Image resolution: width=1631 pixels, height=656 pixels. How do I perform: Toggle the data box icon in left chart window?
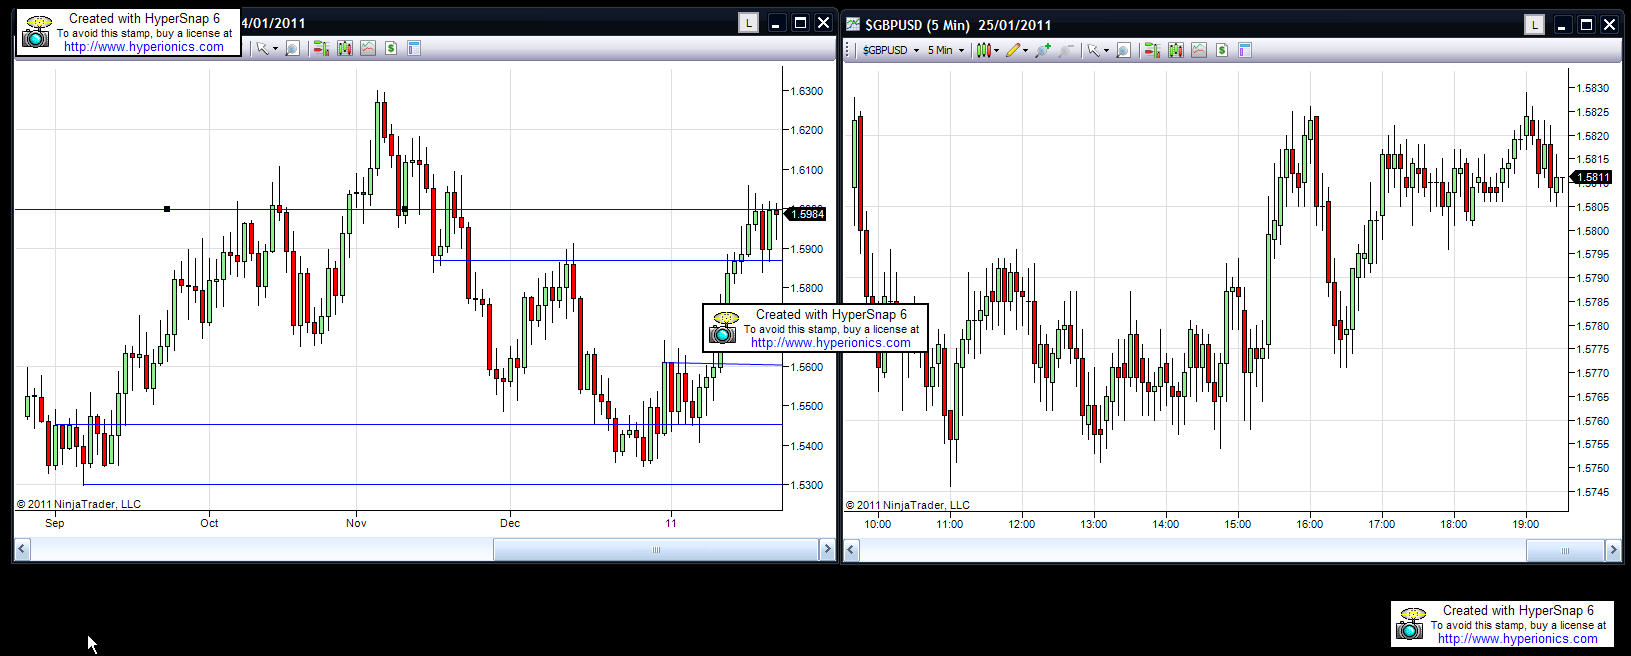pyautogui.click(x=414, y=48)
